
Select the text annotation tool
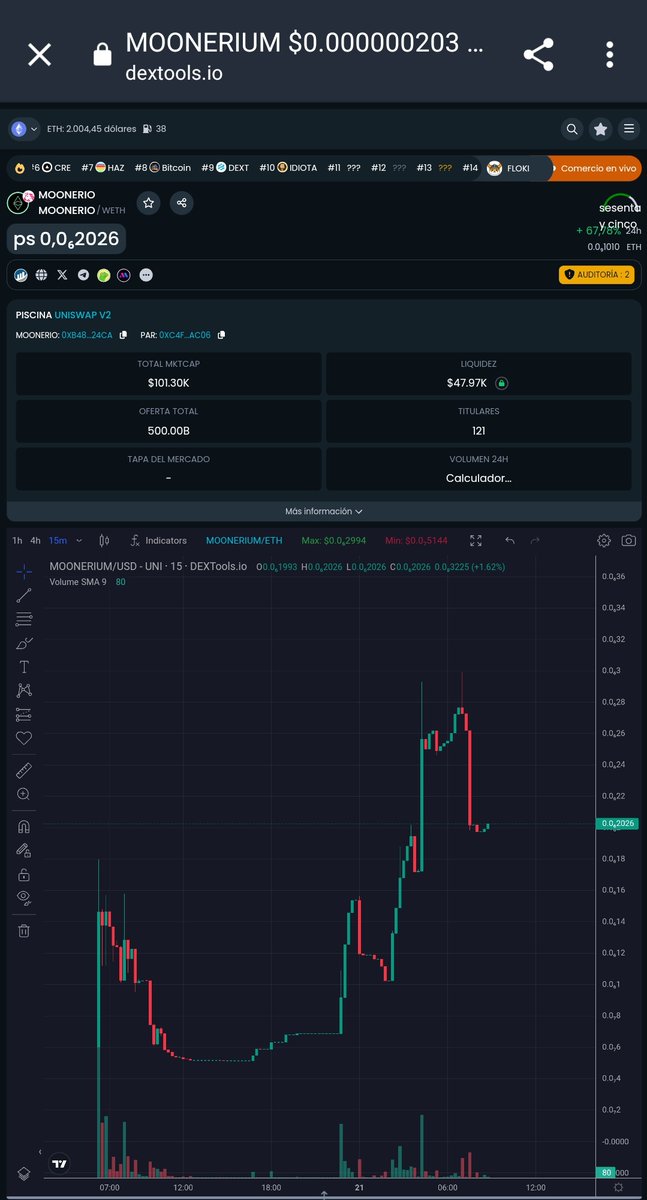click(24, 667)
